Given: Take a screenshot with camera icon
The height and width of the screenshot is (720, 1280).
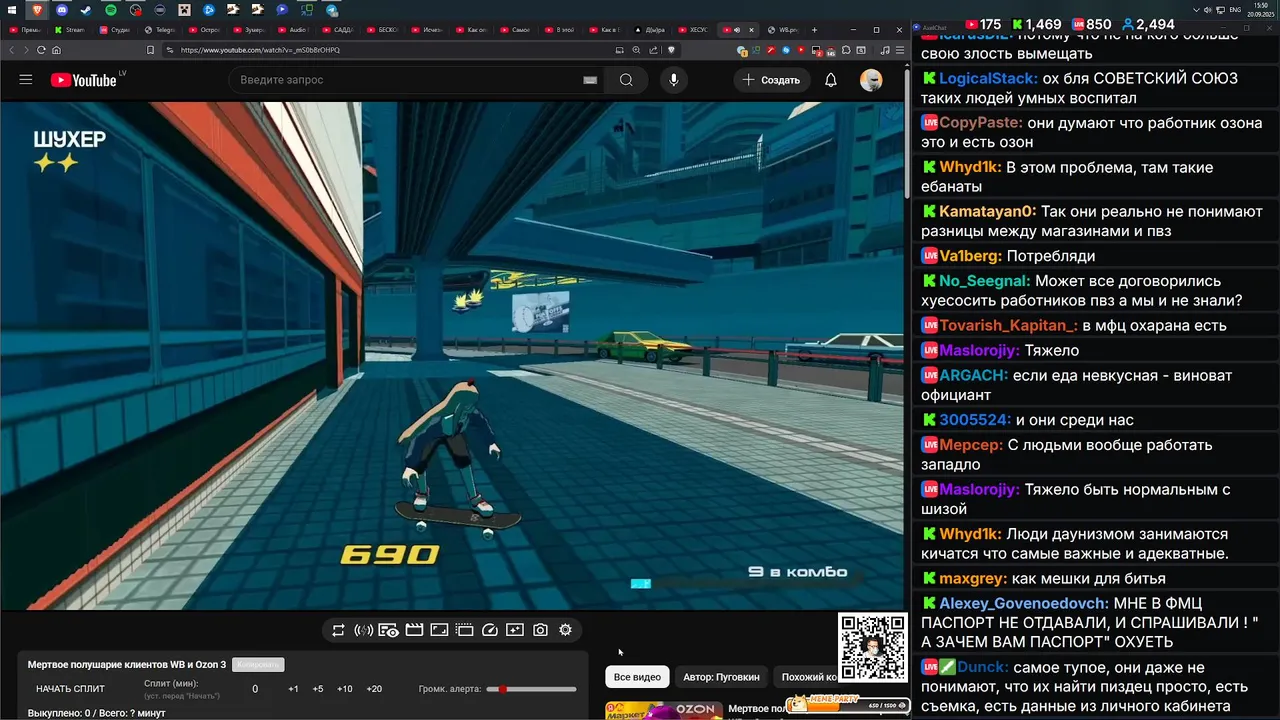Looking at the screenshot, I should tap(540, 630).
